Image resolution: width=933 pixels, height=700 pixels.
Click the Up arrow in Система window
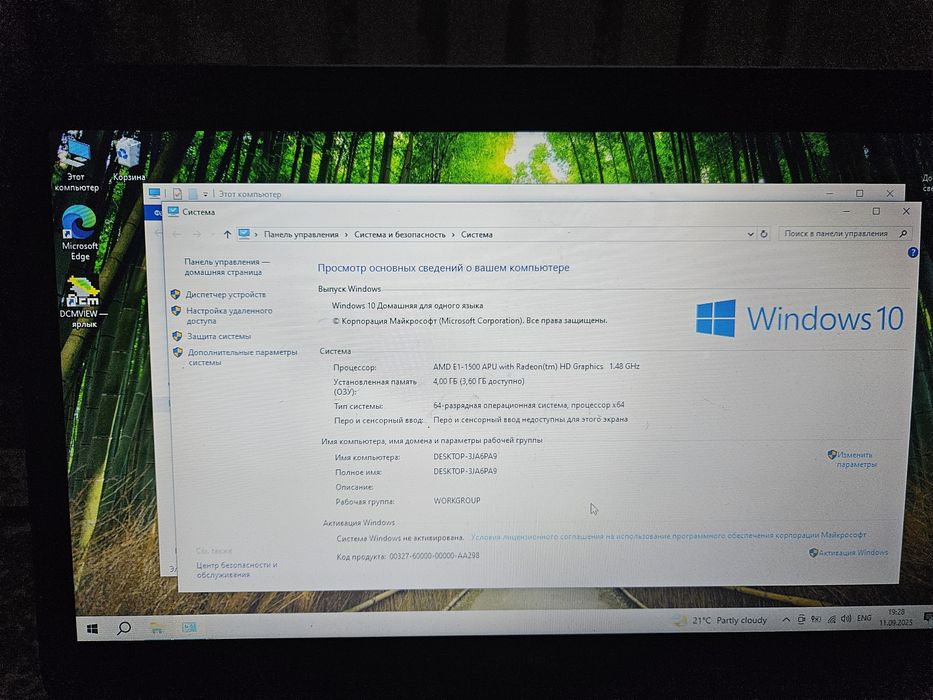[x=227, y=235]
